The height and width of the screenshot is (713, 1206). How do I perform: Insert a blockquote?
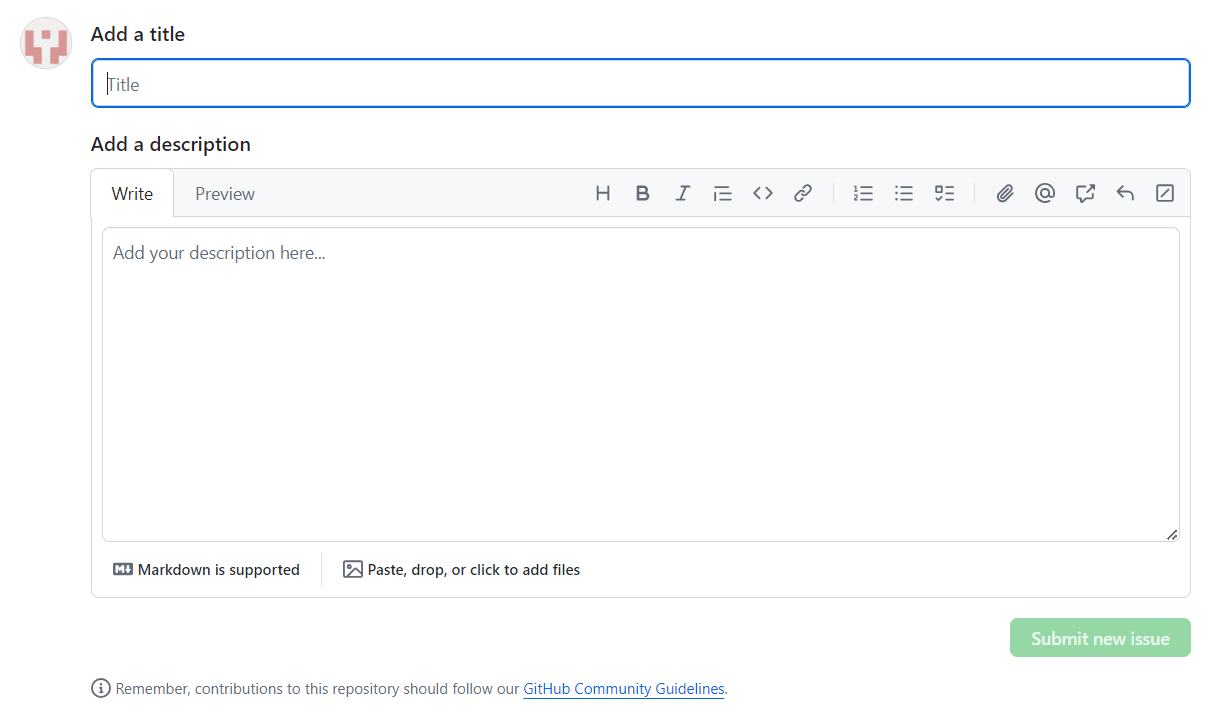tap(723, 193)
